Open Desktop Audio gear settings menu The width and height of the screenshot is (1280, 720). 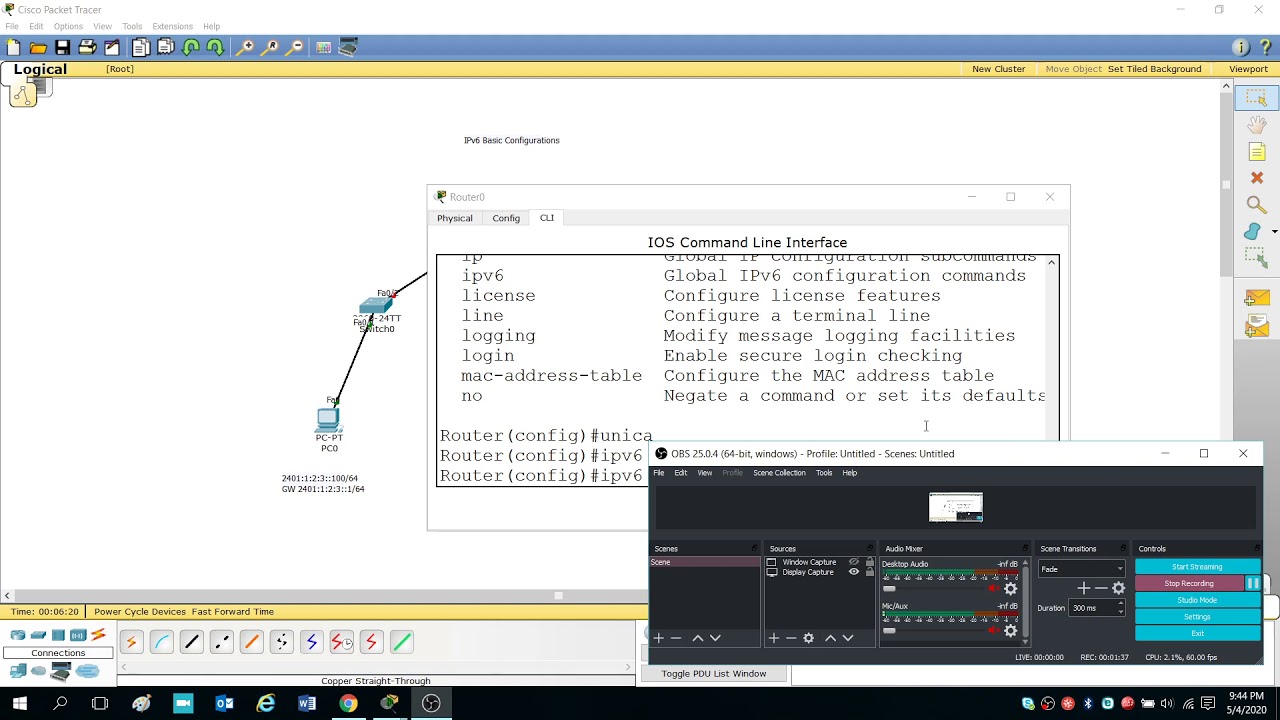(x=1011, y=588)
